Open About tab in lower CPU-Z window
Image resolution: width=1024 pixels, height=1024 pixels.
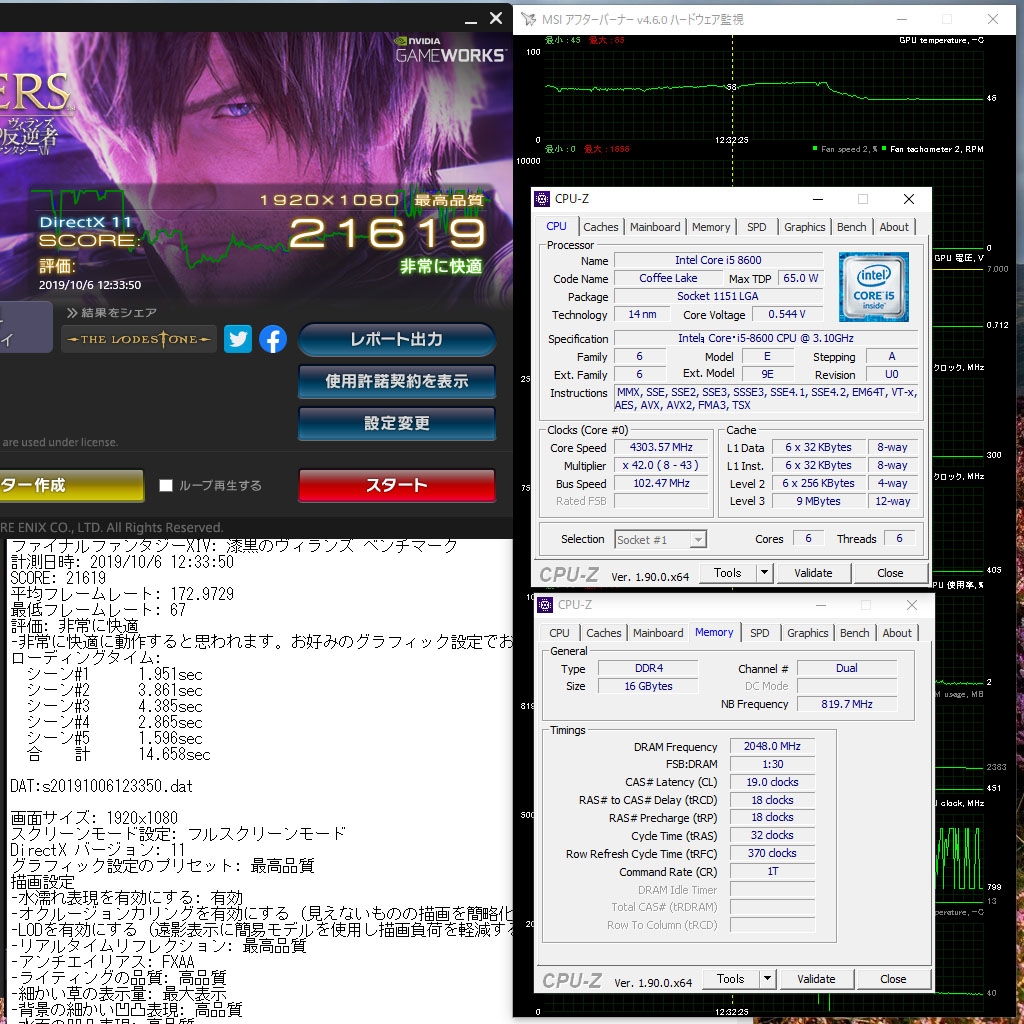coord(897,633)
